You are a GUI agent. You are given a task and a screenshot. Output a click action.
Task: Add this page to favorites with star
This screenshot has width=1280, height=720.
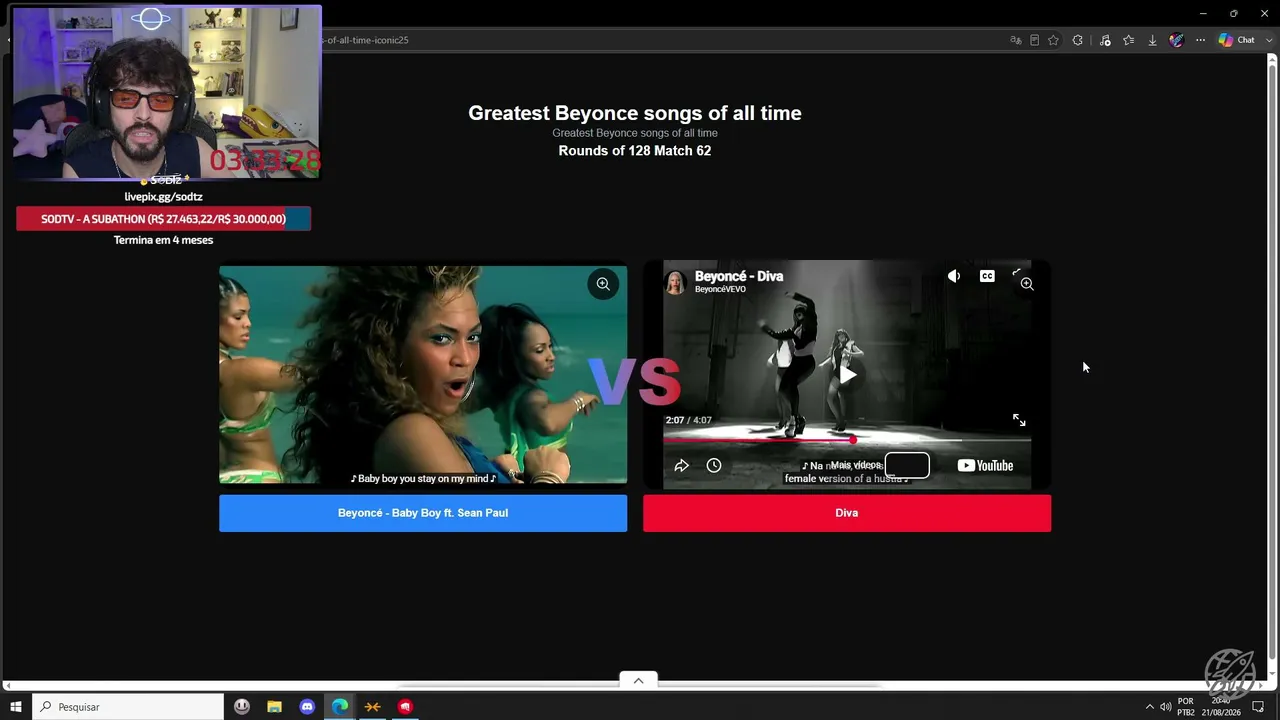[1053, 40]
